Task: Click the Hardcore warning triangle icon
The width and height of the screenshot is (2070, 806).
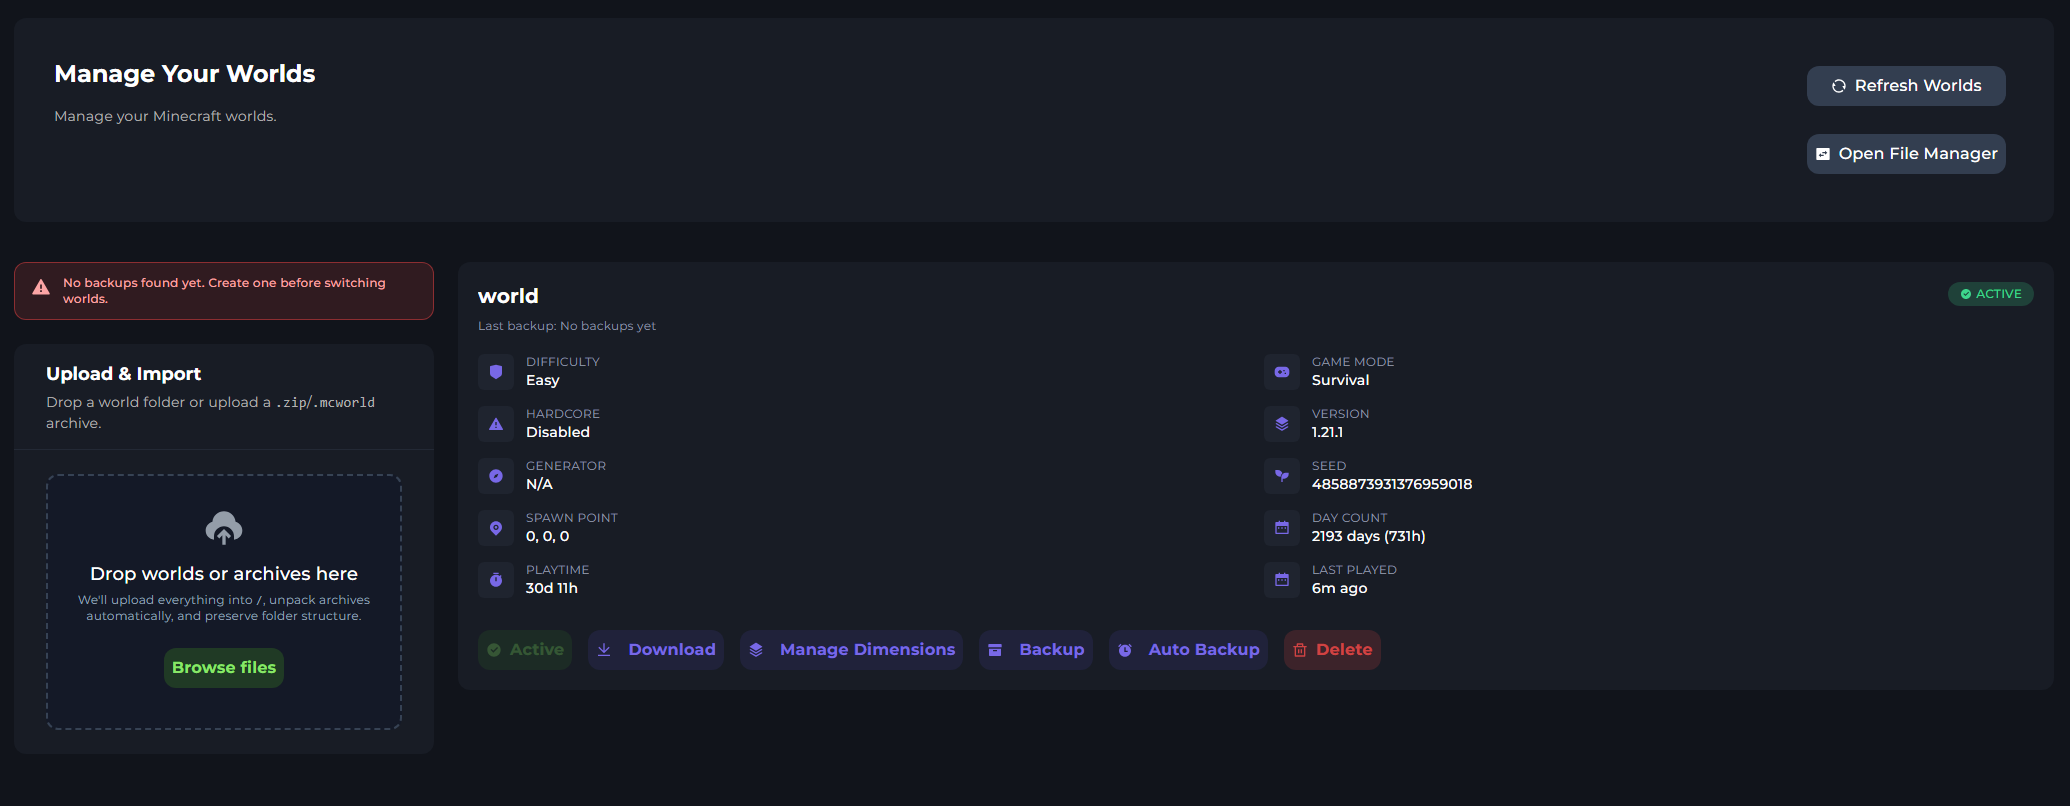Action: (x=496, y=424)
